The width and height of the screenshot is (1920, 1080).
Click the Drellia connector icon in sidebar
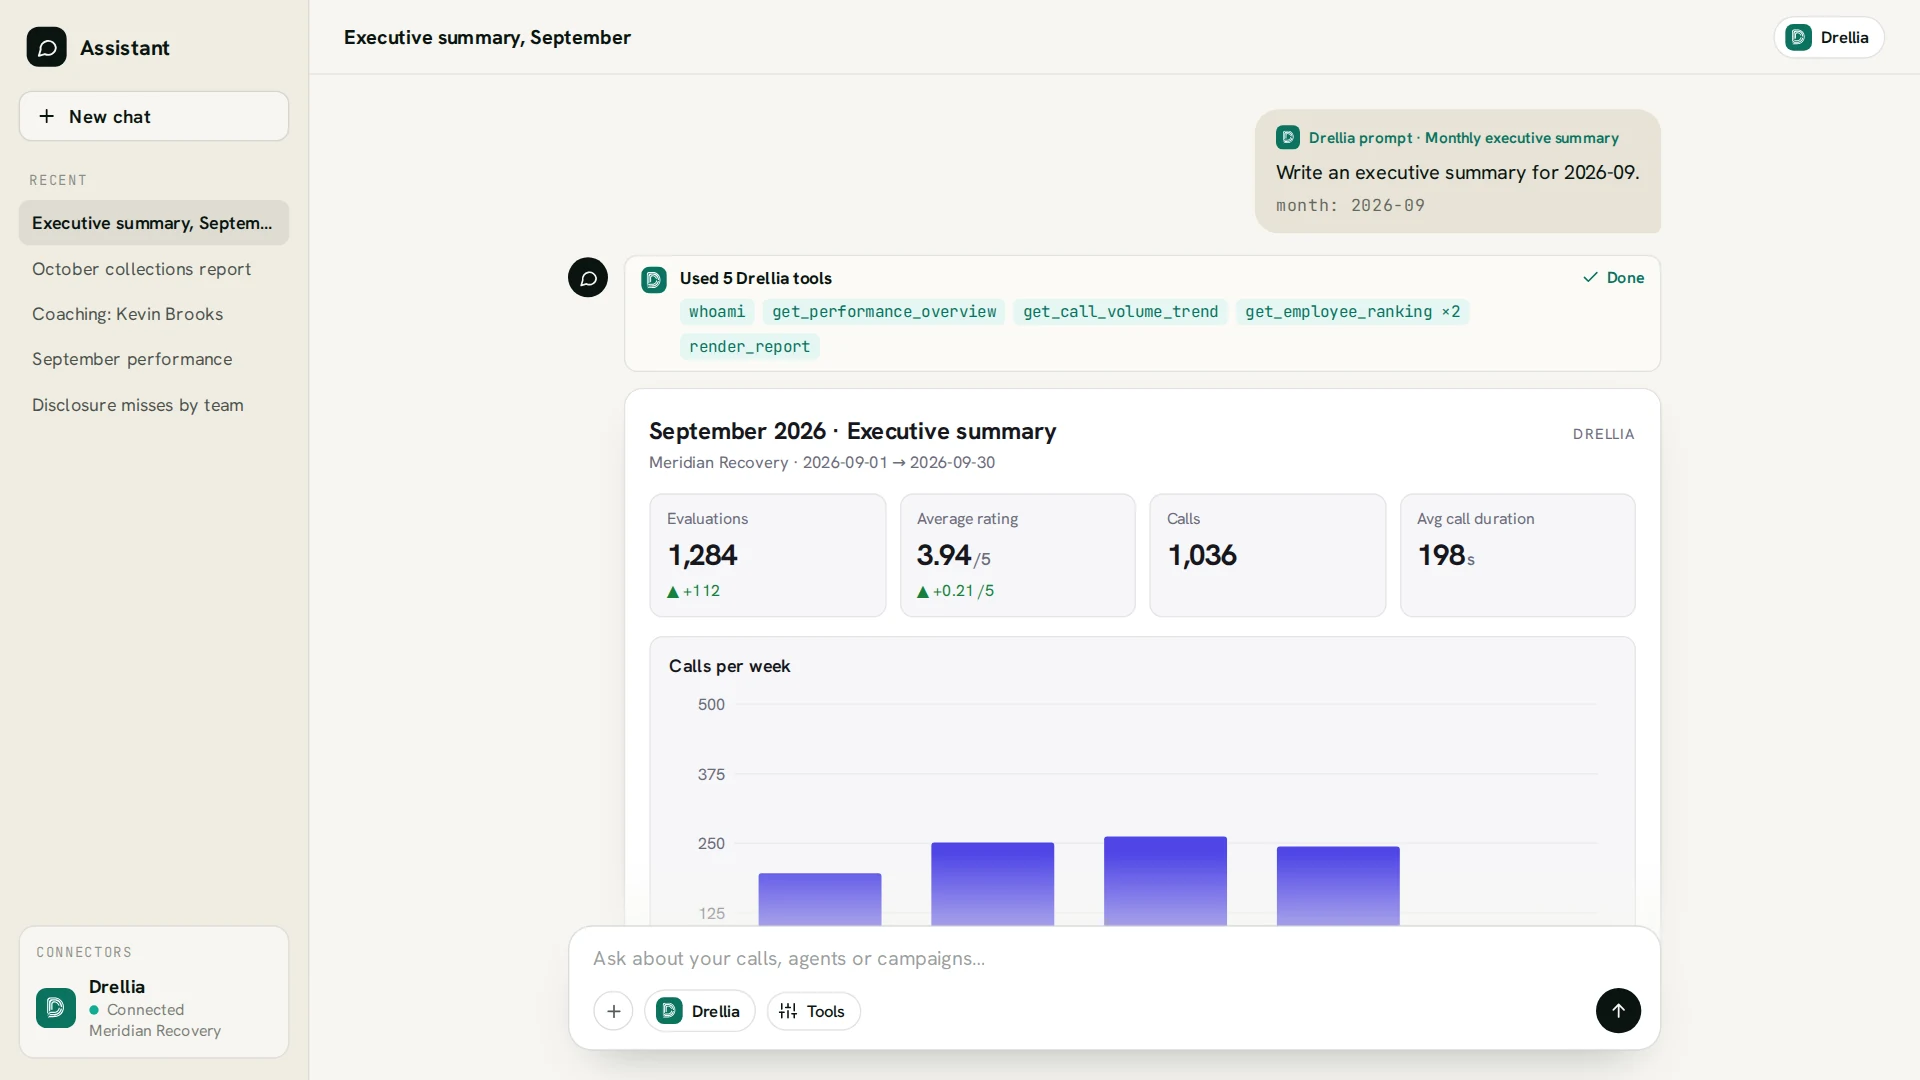pos(56,1008)
